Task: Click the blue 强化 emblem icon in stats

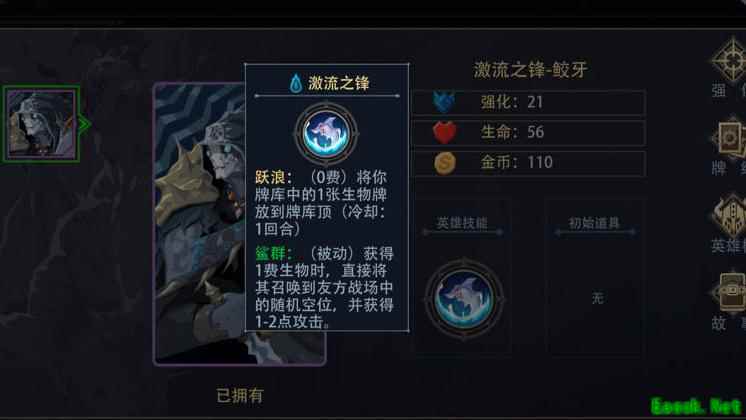Action: [443, 102]
